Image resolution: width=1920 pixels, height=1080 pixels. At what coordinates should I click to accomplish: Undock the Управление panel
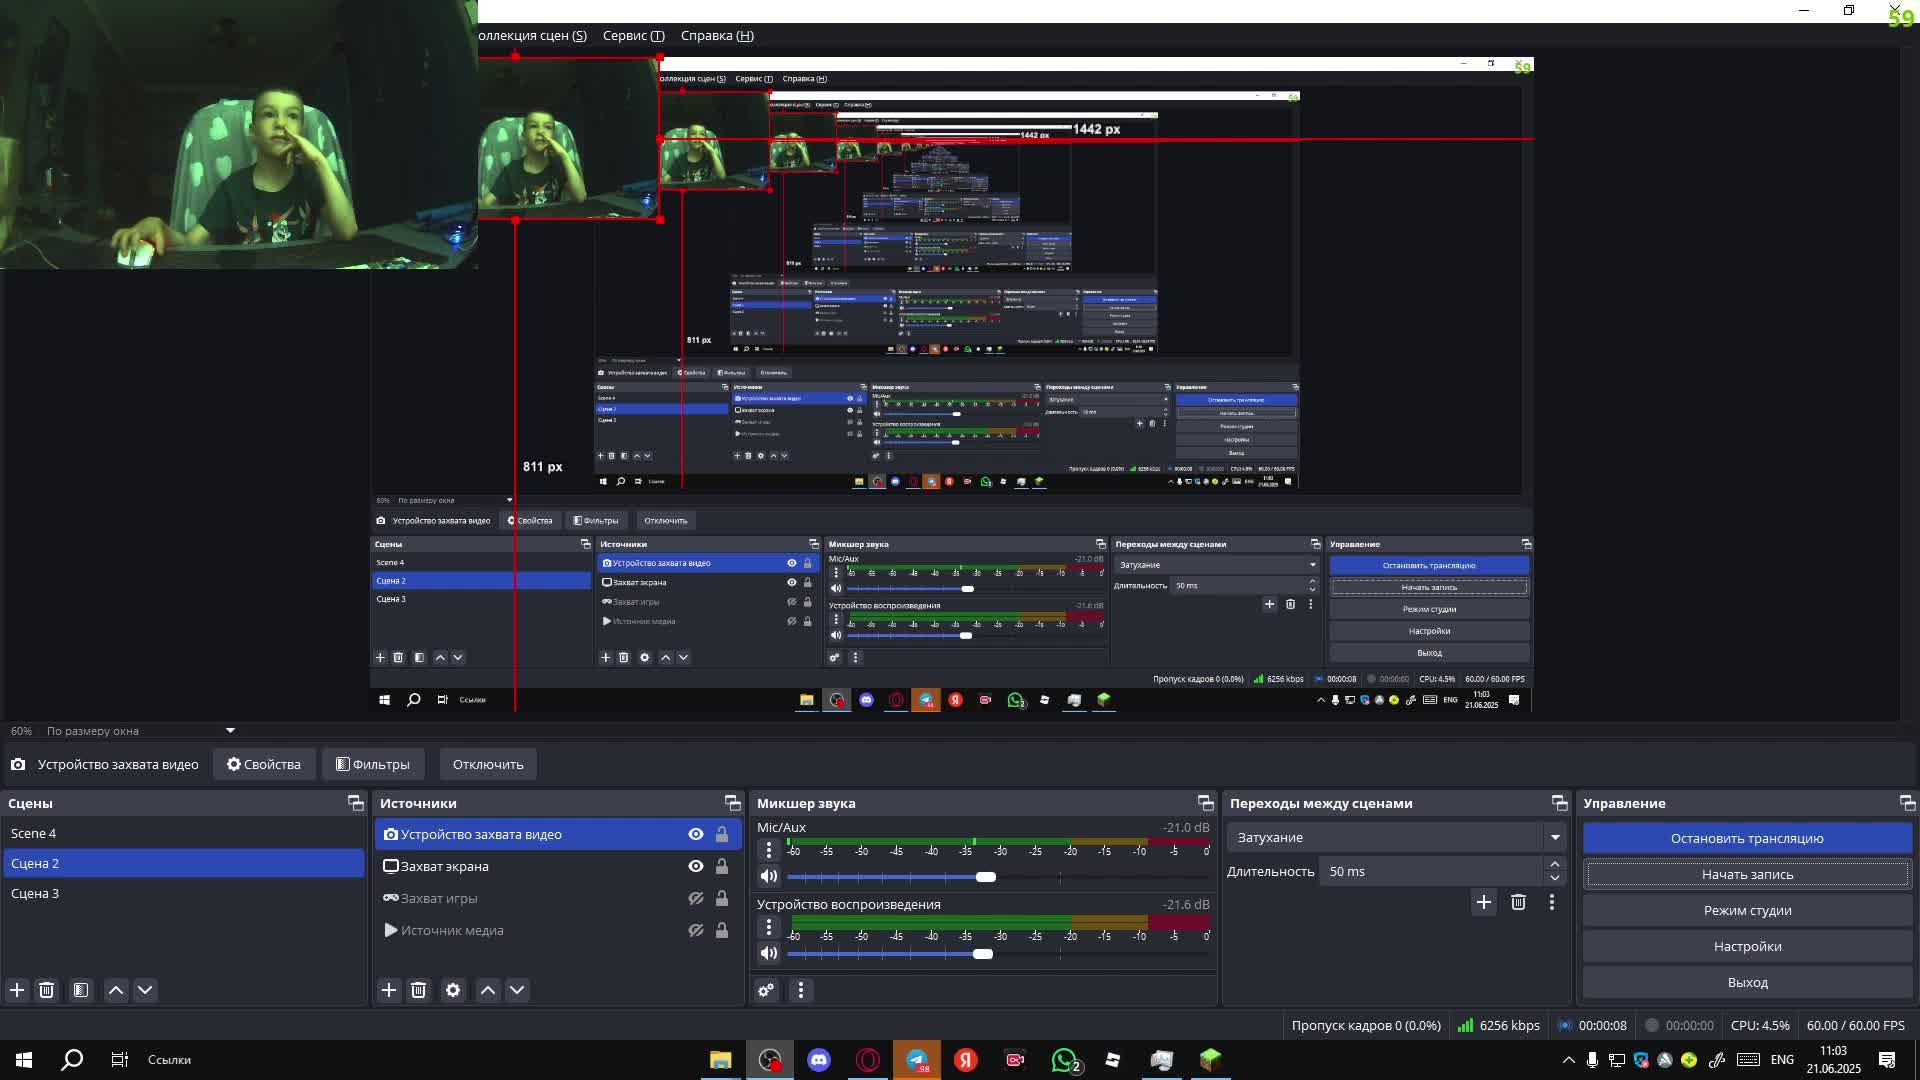[1907, 803]
